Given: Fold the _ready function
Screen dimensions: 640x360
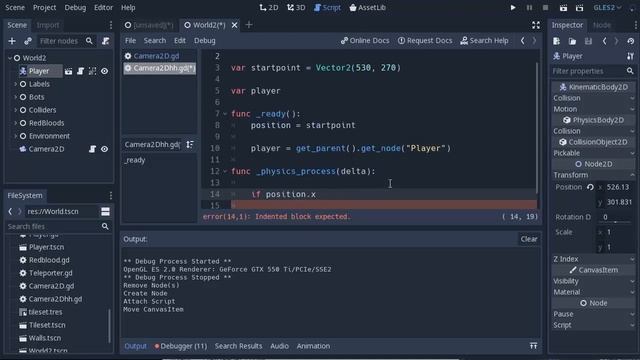Looking at the screenshot, I should tap(225, 114).
